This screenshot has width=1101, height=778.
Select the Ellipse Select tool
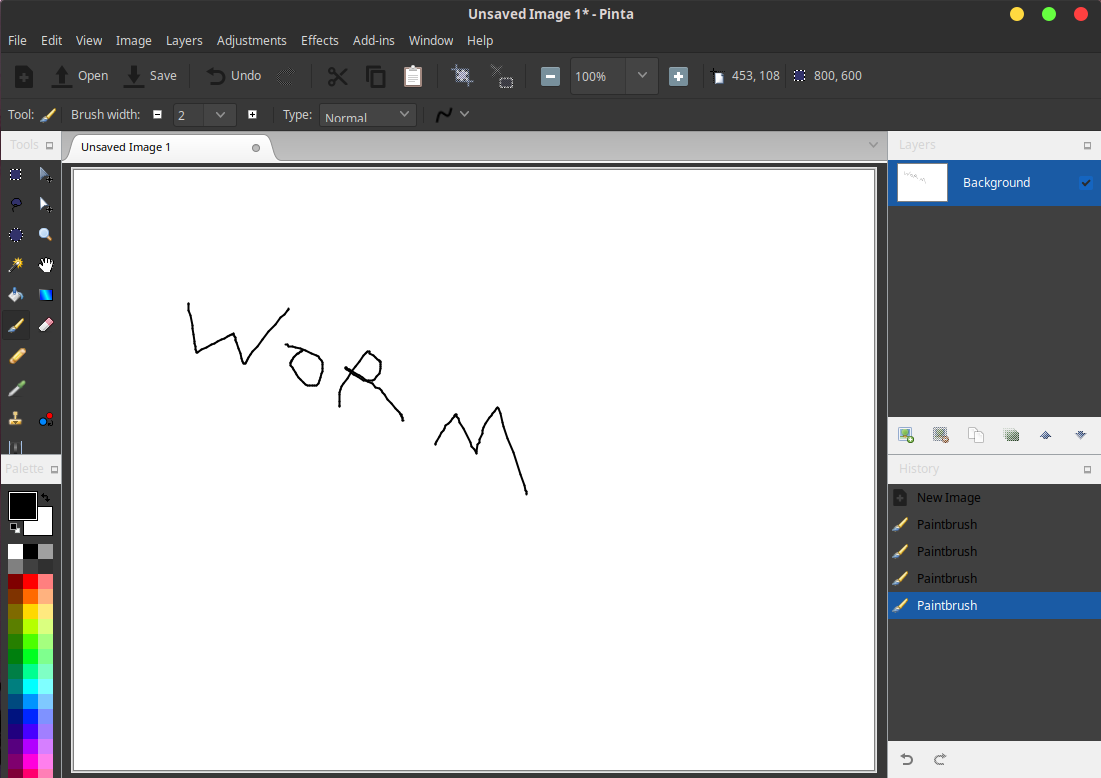15,235
